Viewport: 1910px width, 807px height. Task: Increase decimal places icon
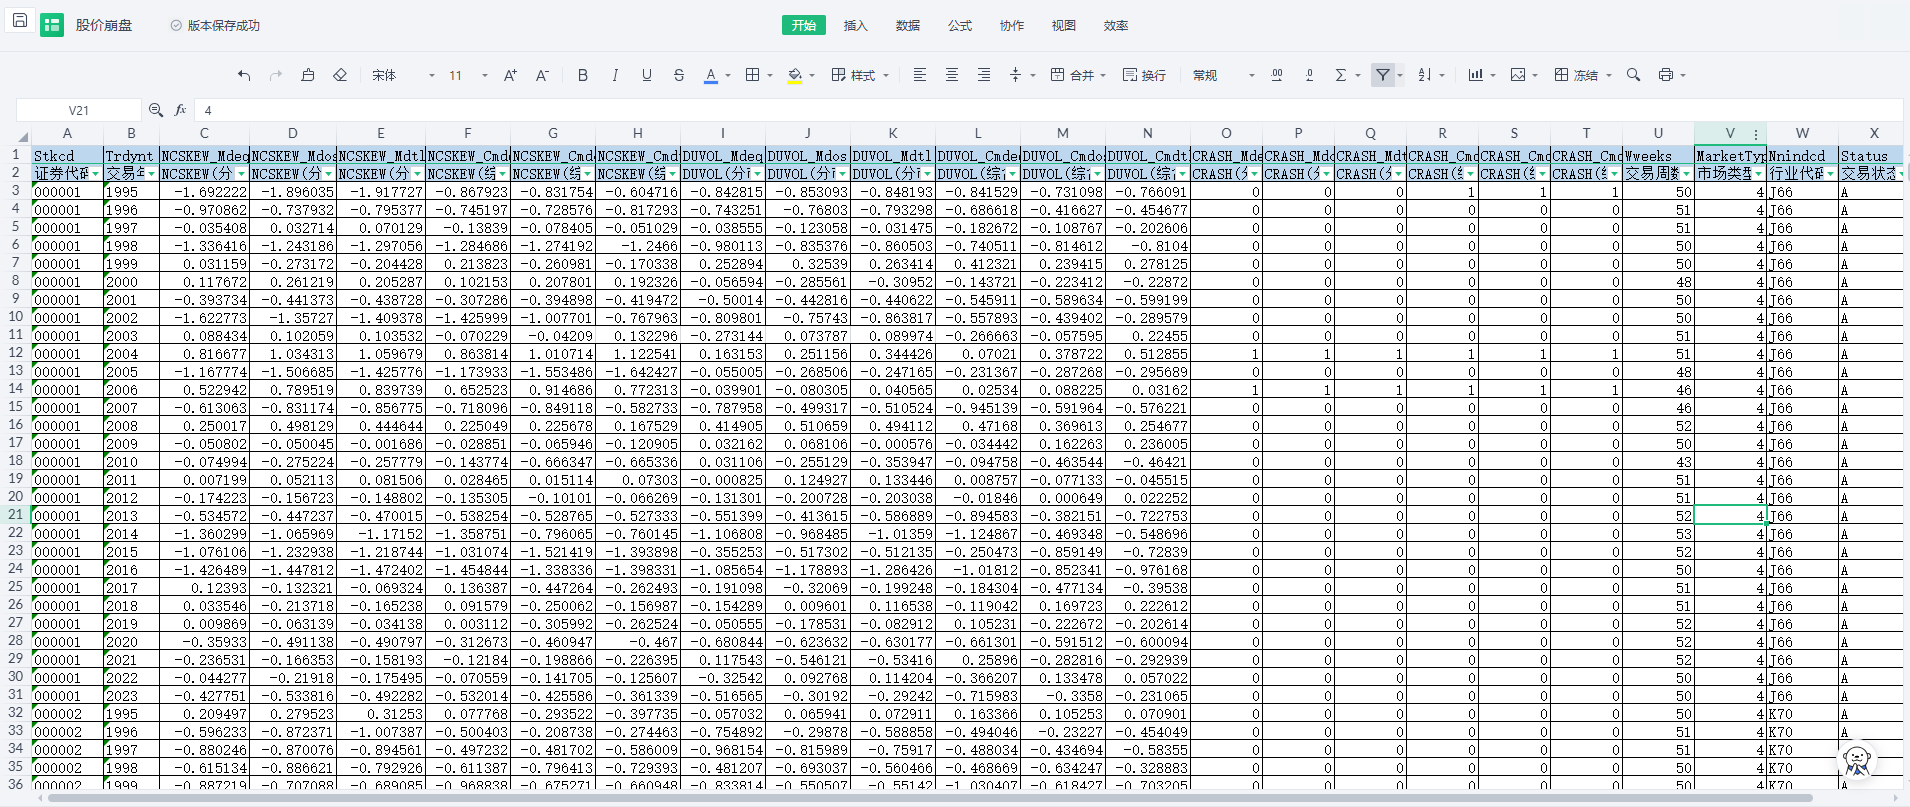[x=1277, y=75]
